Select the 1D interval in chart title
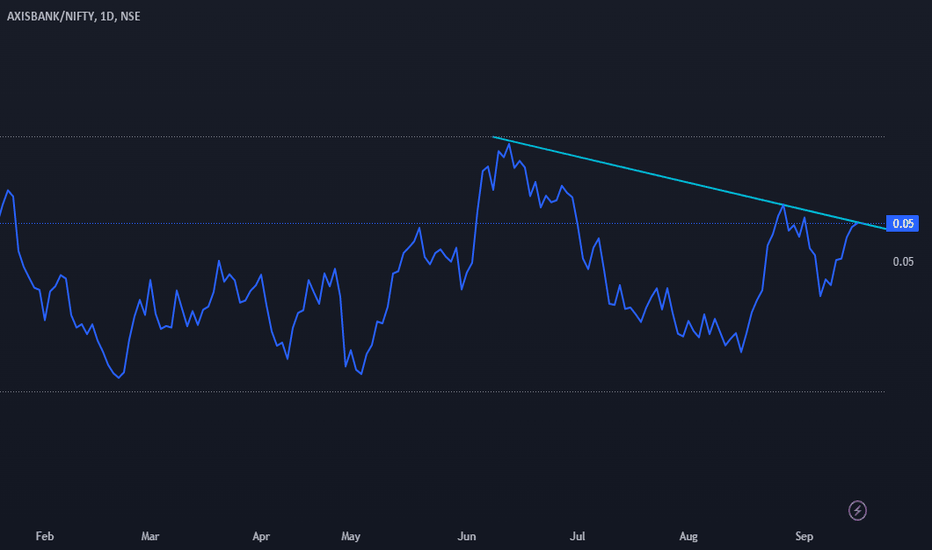This screenshot has height=550, width=932. [107, 17]
